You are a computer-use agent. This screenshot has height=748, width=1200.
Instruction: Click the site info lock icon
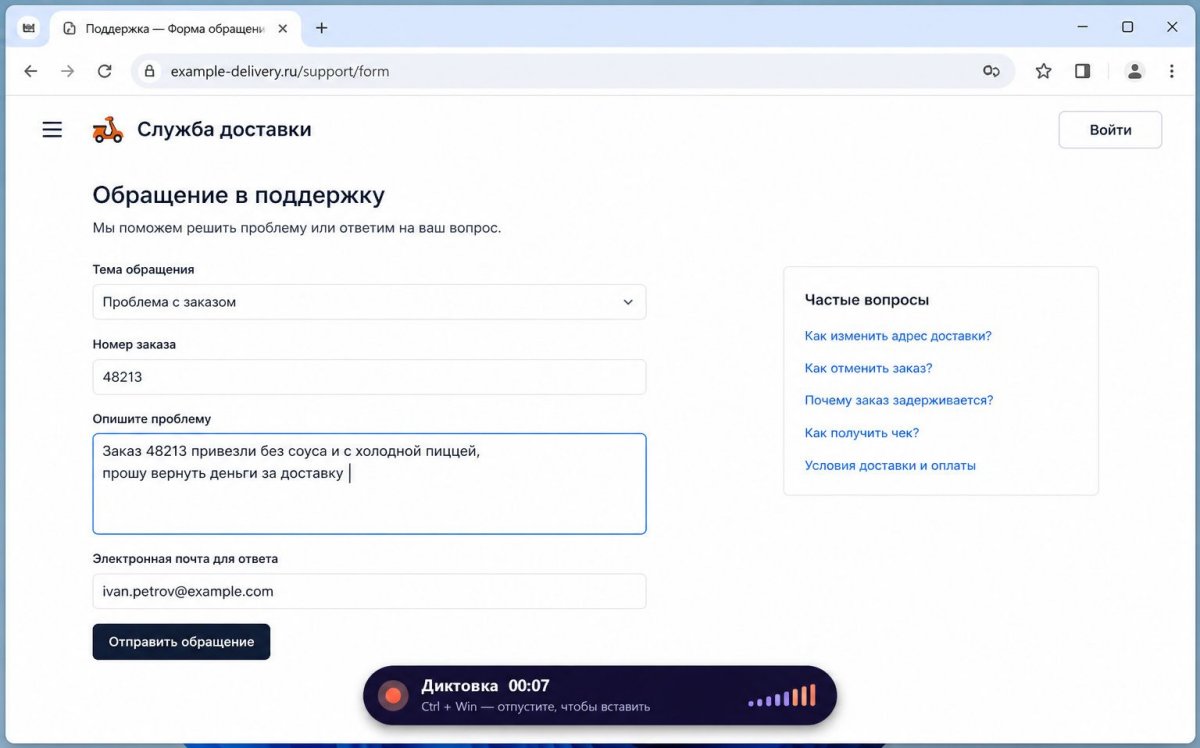(x=150, y=71)
